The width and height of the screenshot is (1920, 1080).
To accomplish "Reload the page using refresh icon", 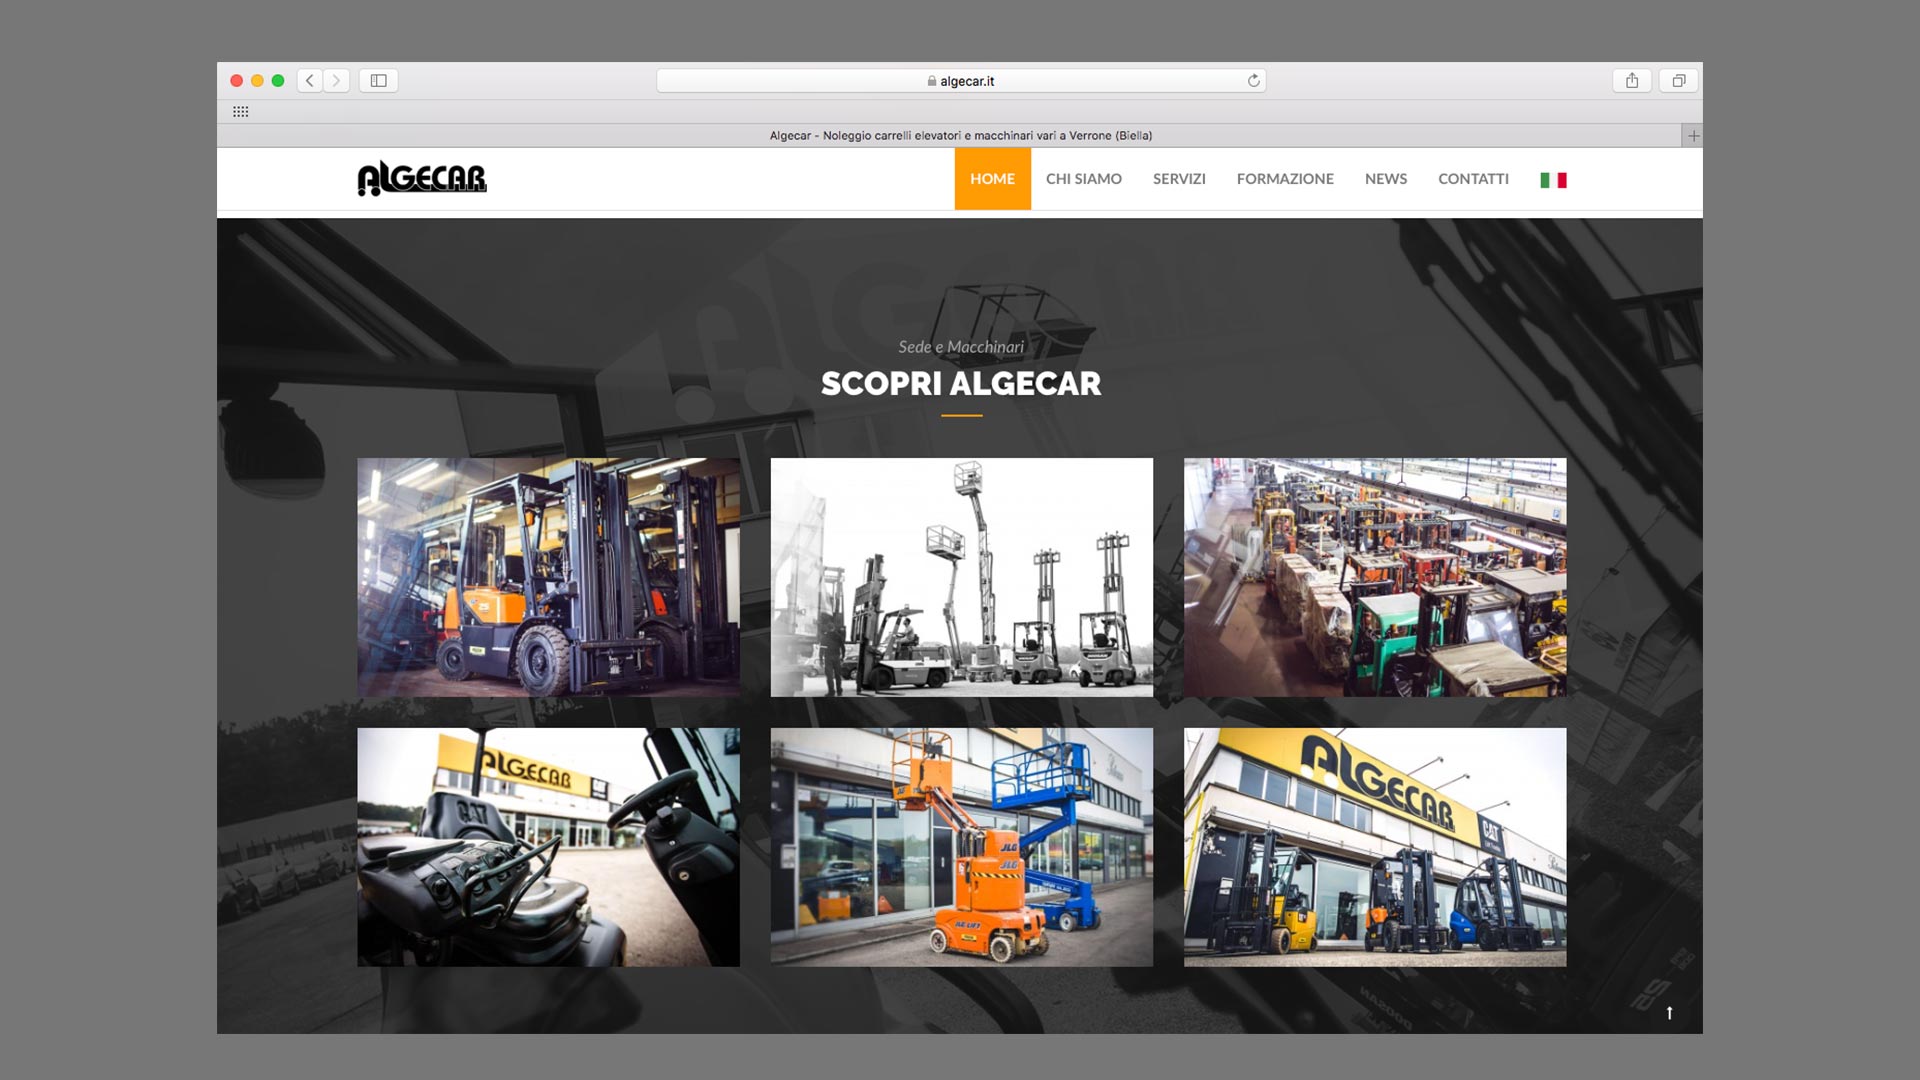I will coord(1253,81).
